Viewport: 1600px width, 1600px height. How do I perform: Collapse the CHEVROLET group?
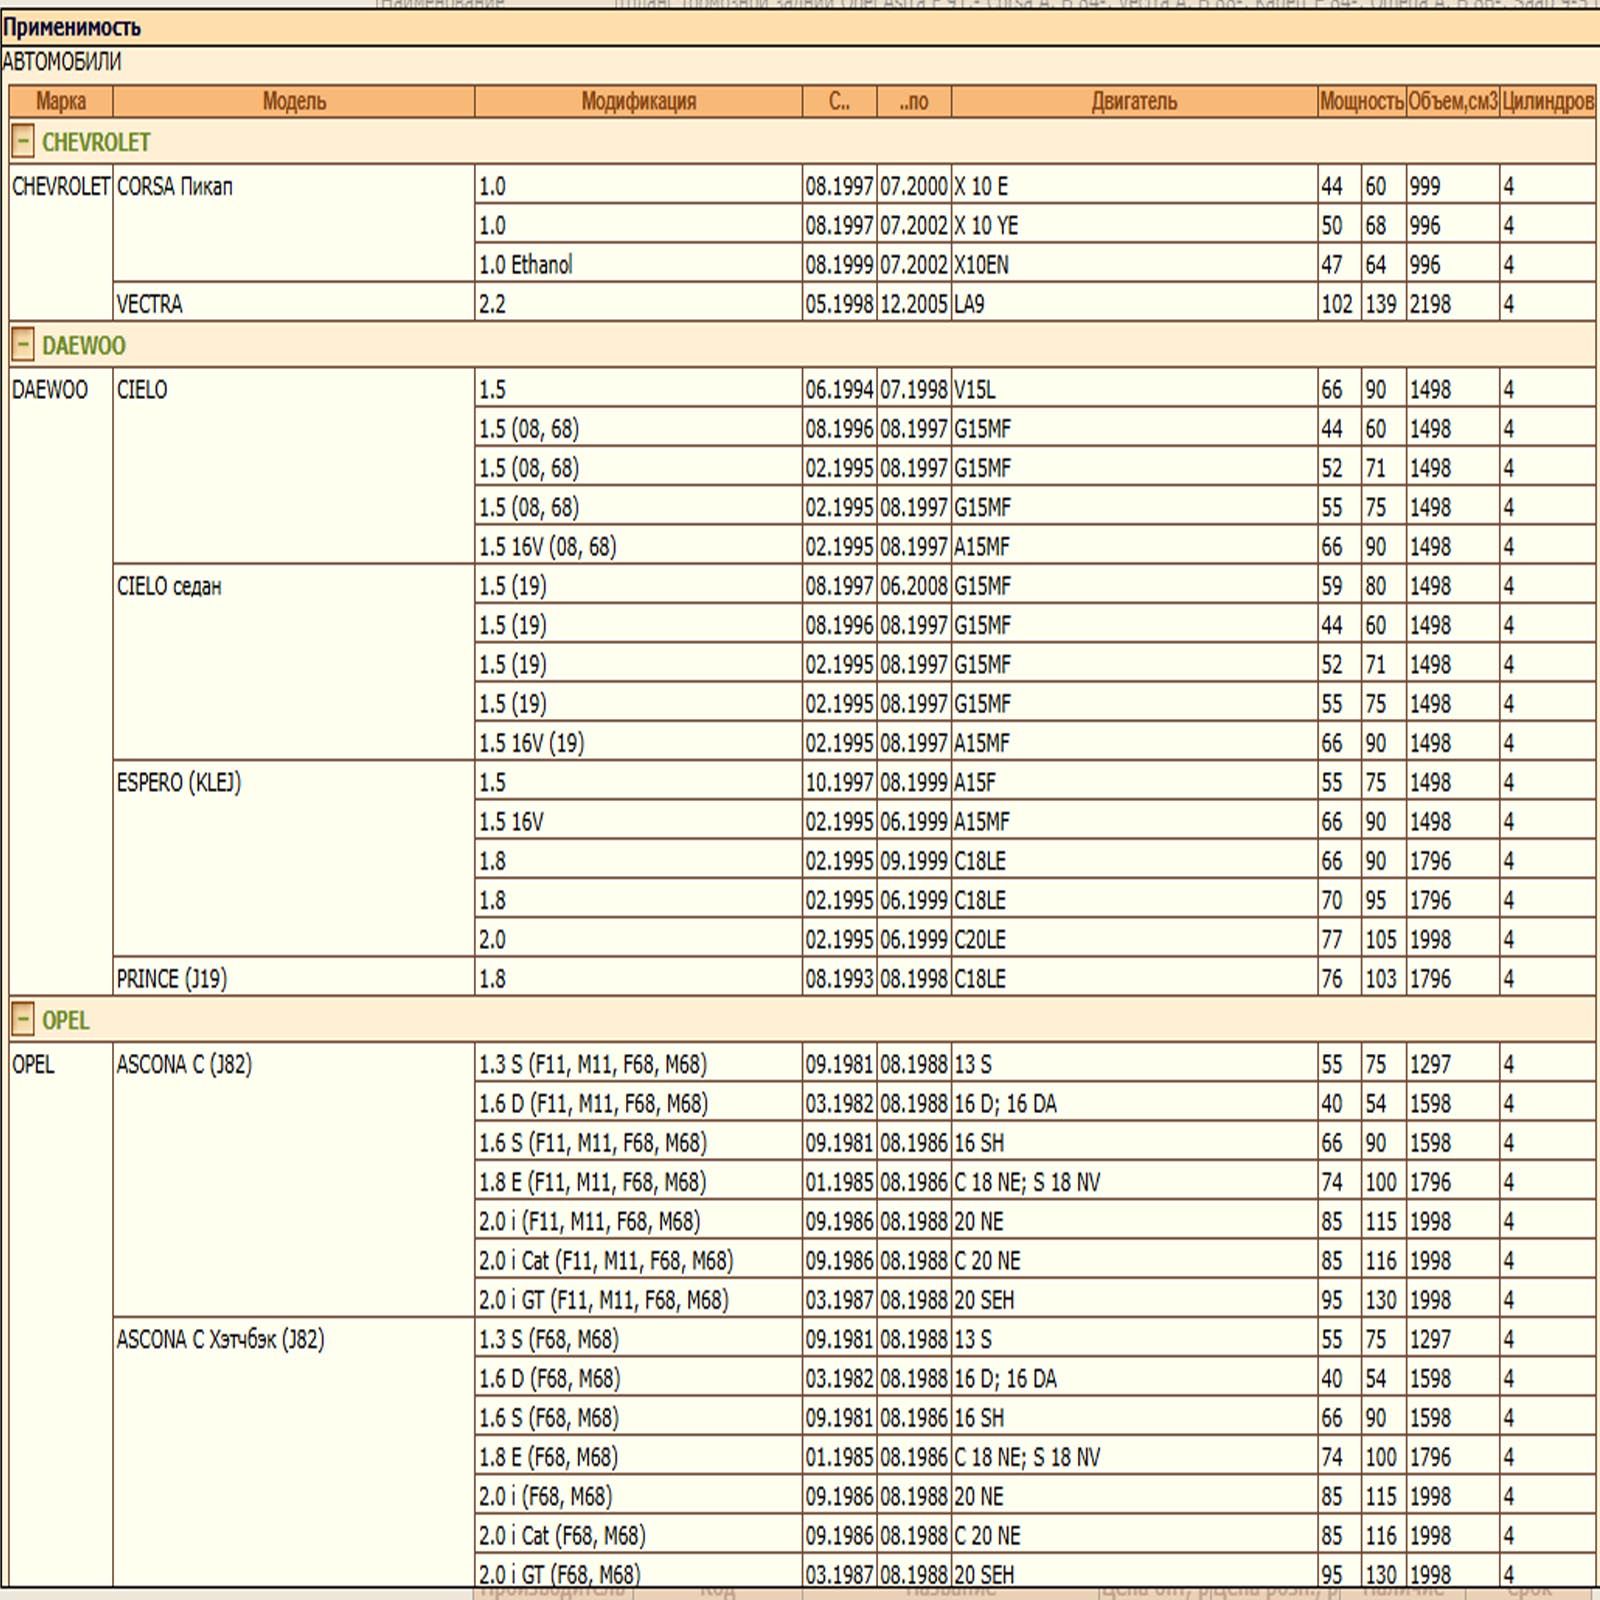[x=23, y=142]
